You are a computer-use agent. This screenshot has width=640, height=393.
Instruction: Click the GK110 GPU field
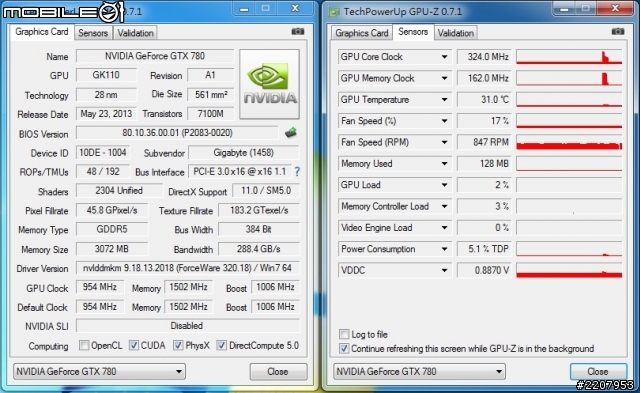point(107,75)
